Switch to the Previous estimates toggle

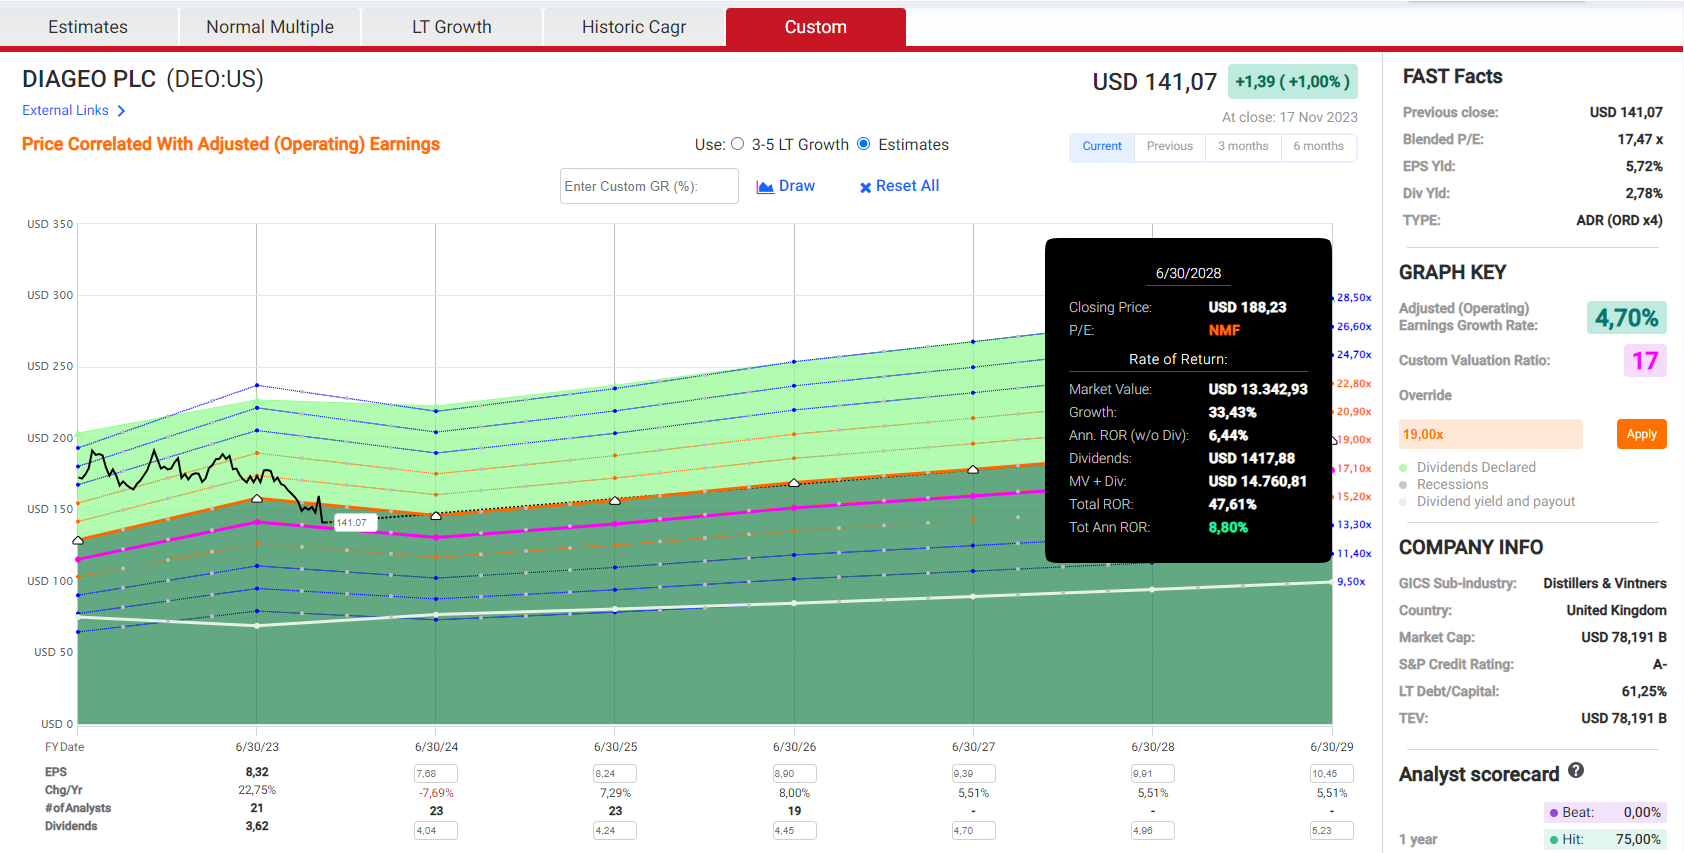coord(1169,146)
